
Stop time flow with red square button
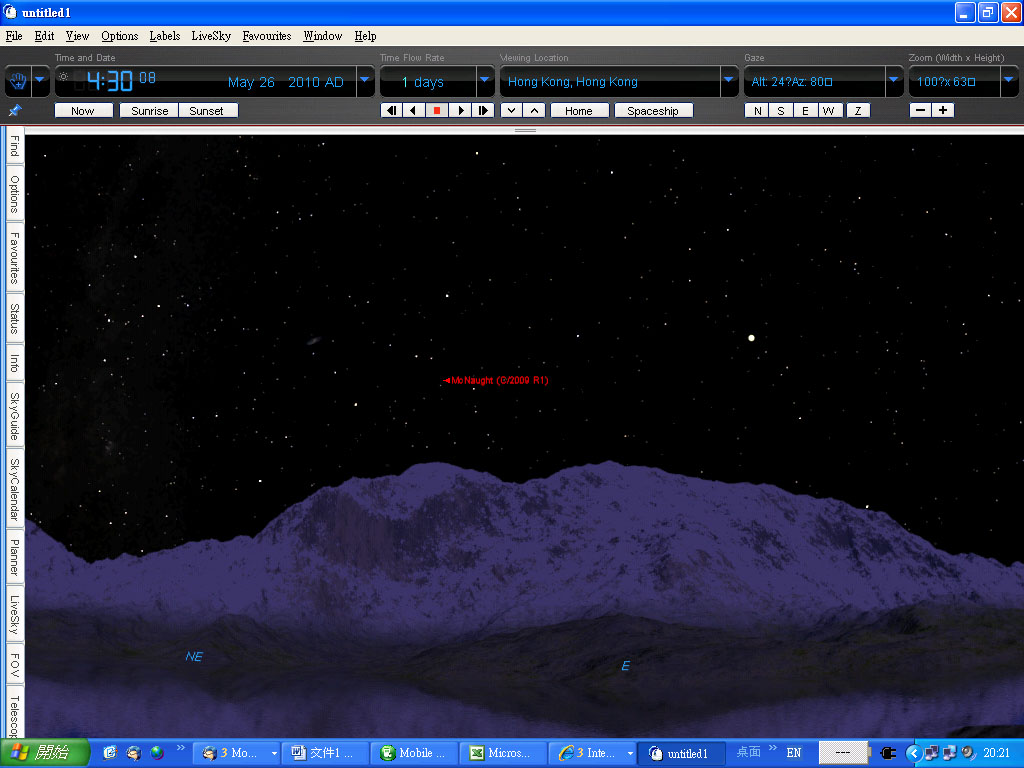click(x=437, y=111)
